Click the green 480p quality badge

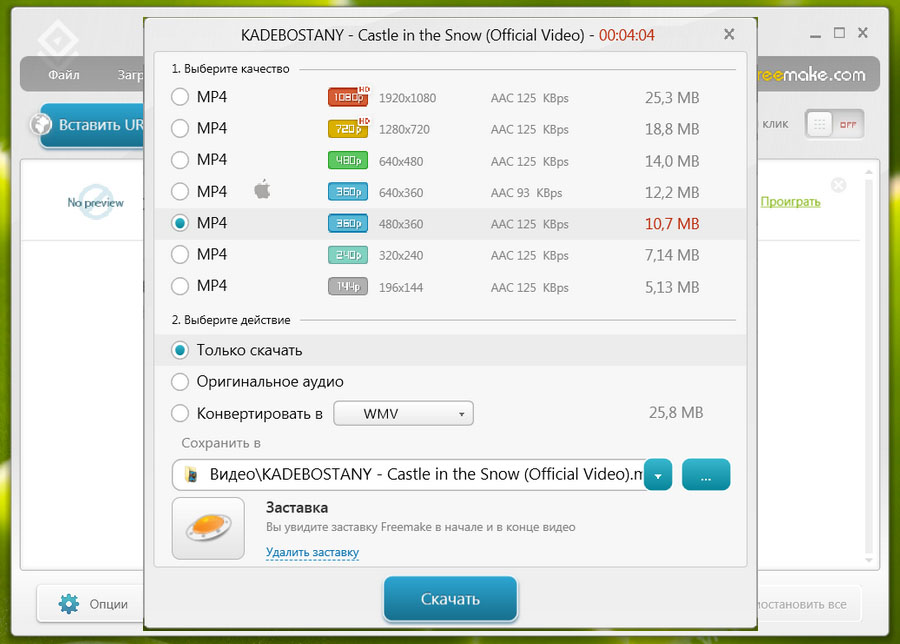pyautogui.click(x=348, y=160)
